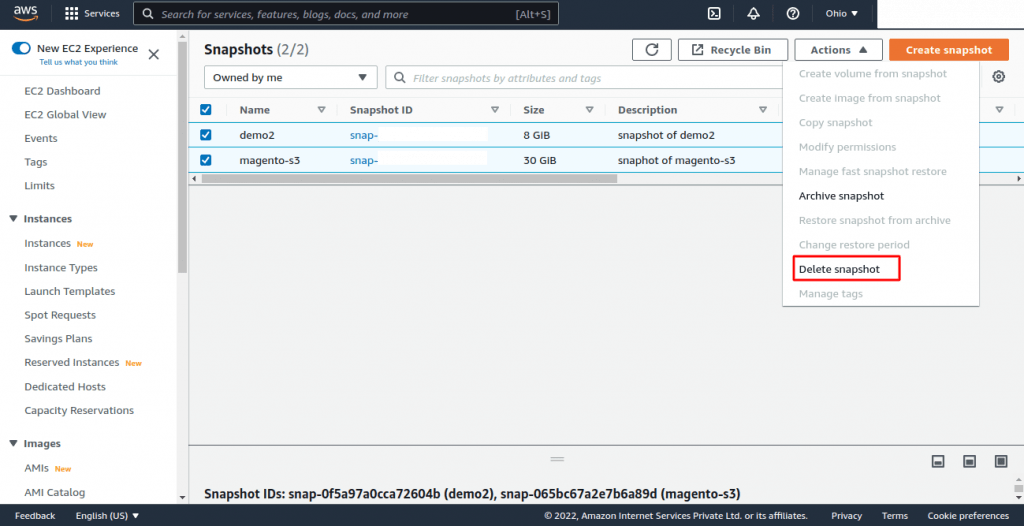Viewport: 1024px width, 526px height.
Task: Open Instance Types in the sidebar
Action: tap(61, 267)
